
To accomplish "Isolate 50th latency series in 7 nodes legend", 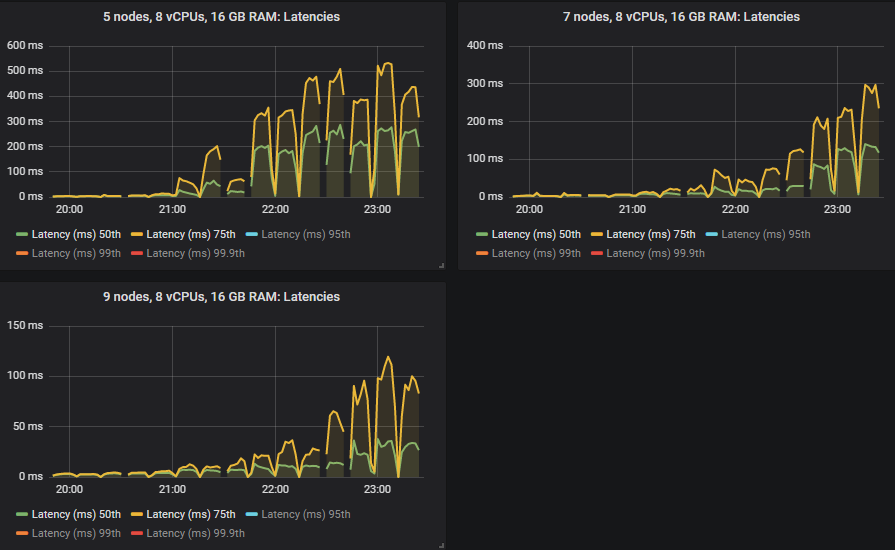I will click(x=533, y=234).
